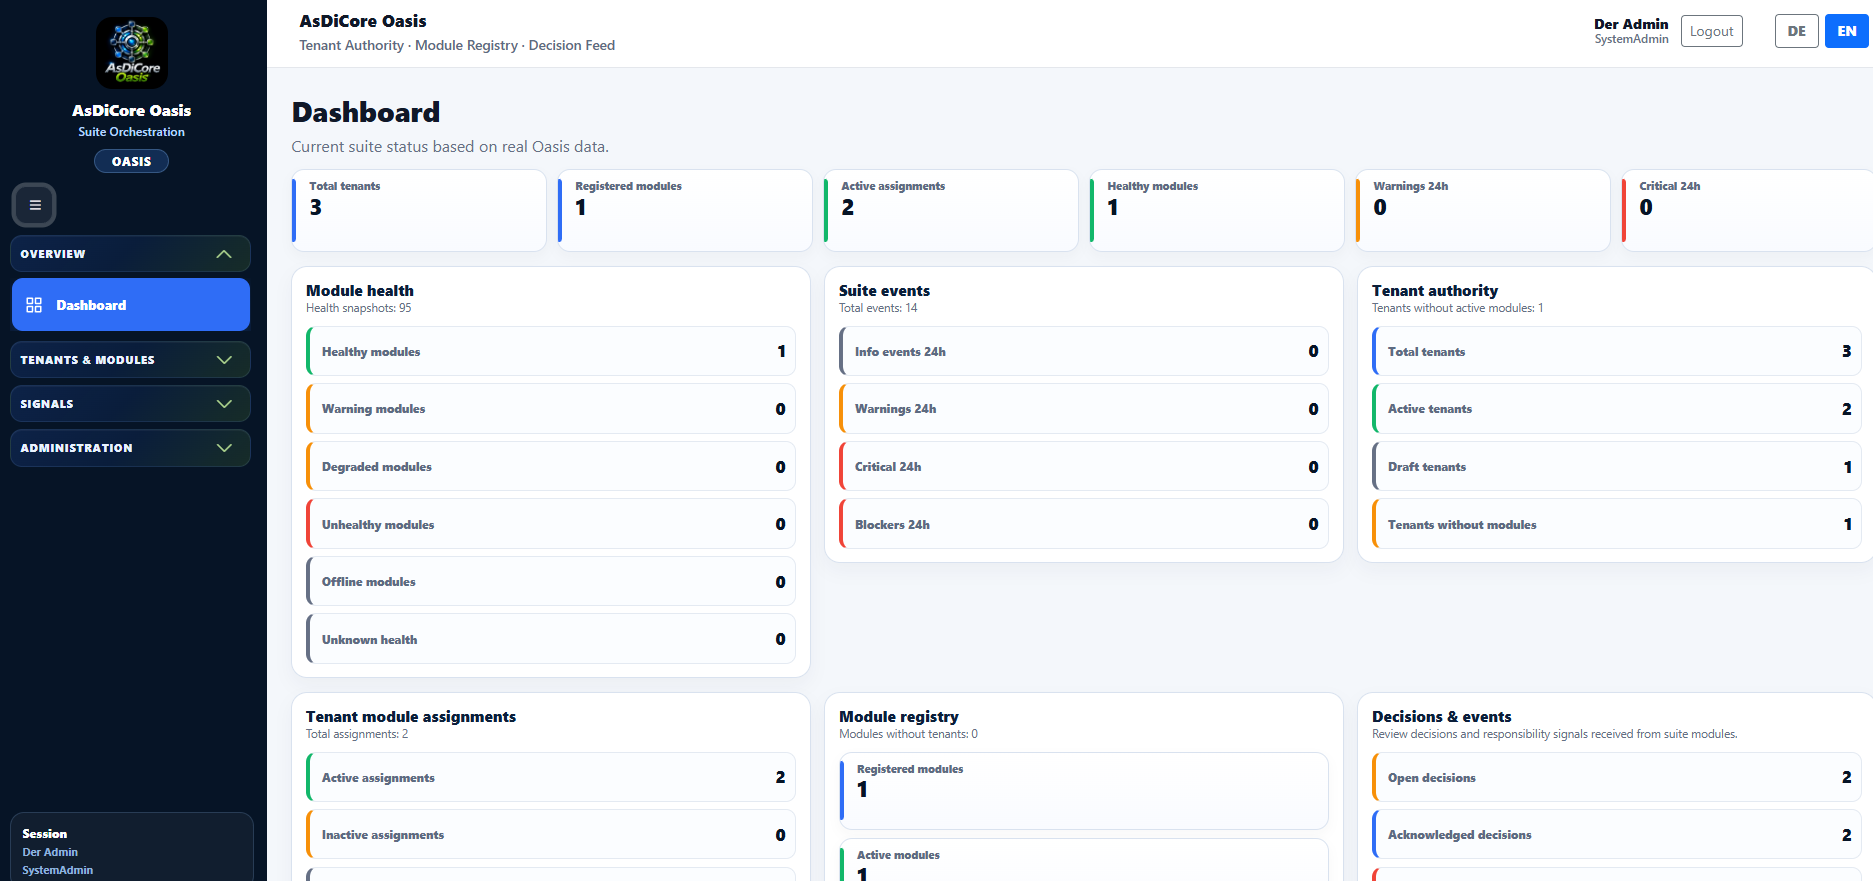This screenshot has width=1873, height=881.
Task: Select the Critical 24h top summary card
Action: point(1747,210)
